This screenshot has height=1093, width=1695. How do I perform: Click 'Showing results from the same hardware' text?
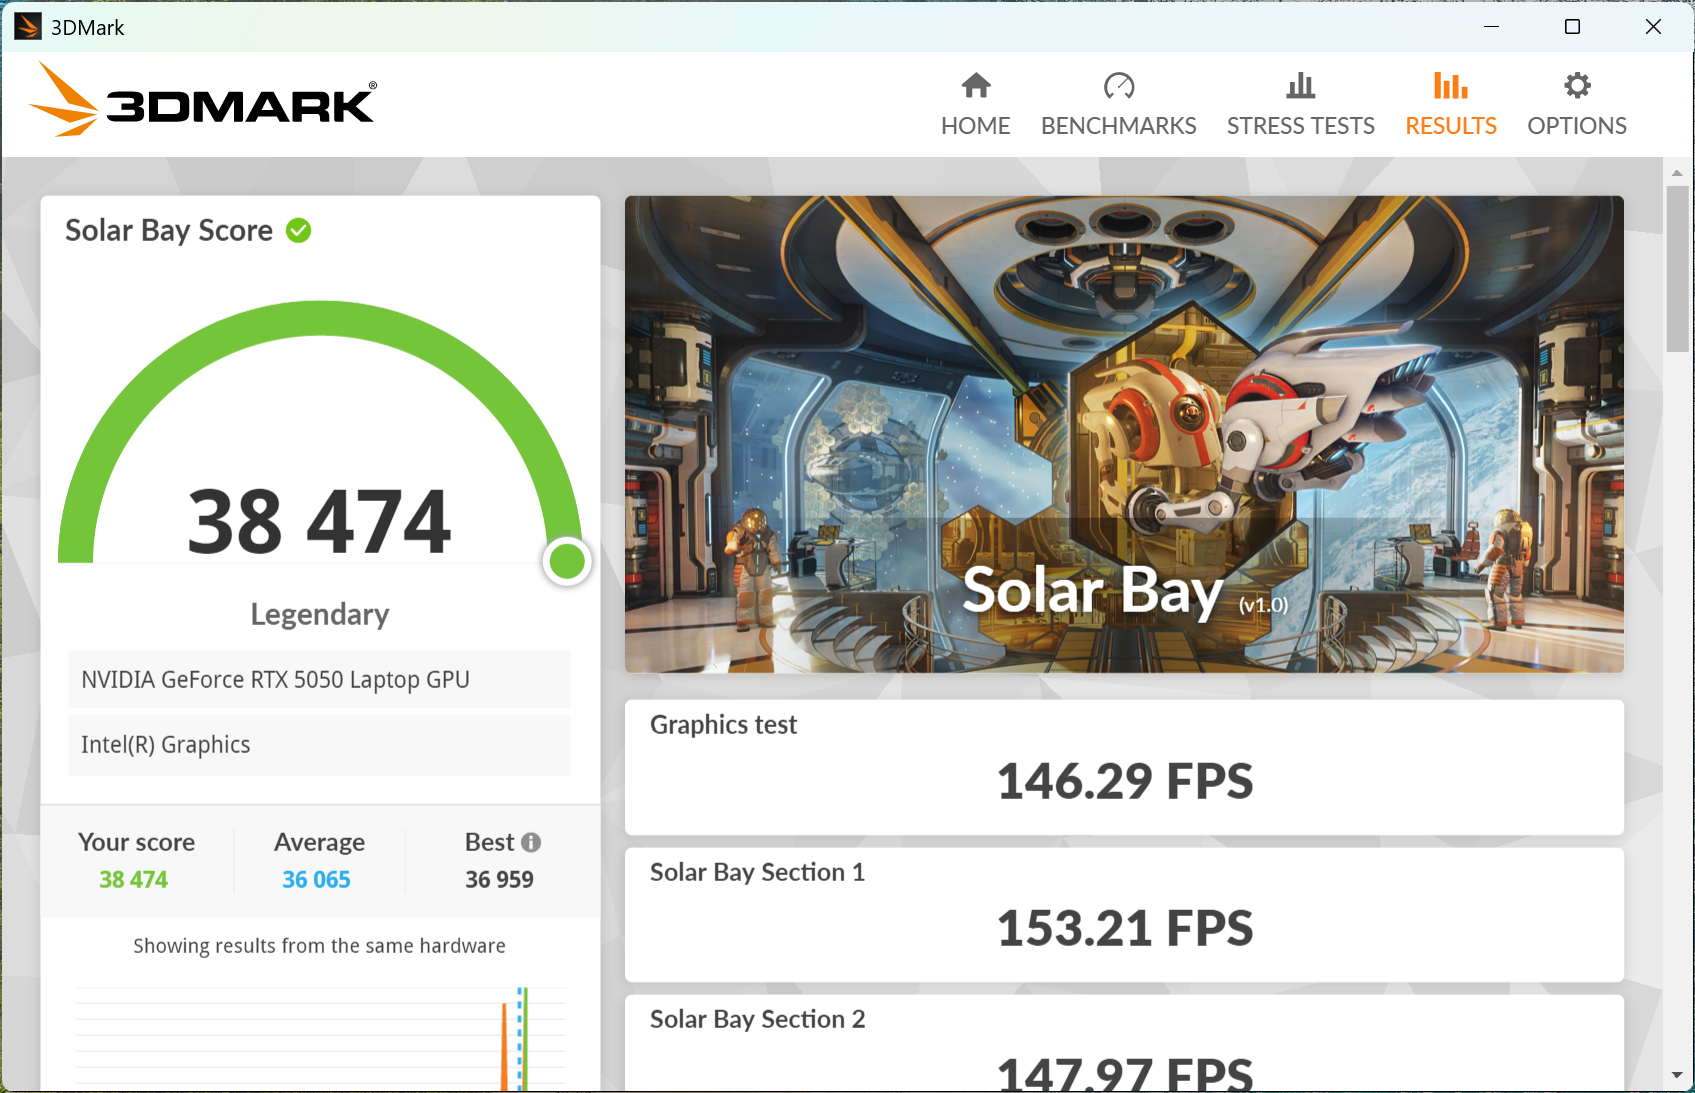coord(320,946)
